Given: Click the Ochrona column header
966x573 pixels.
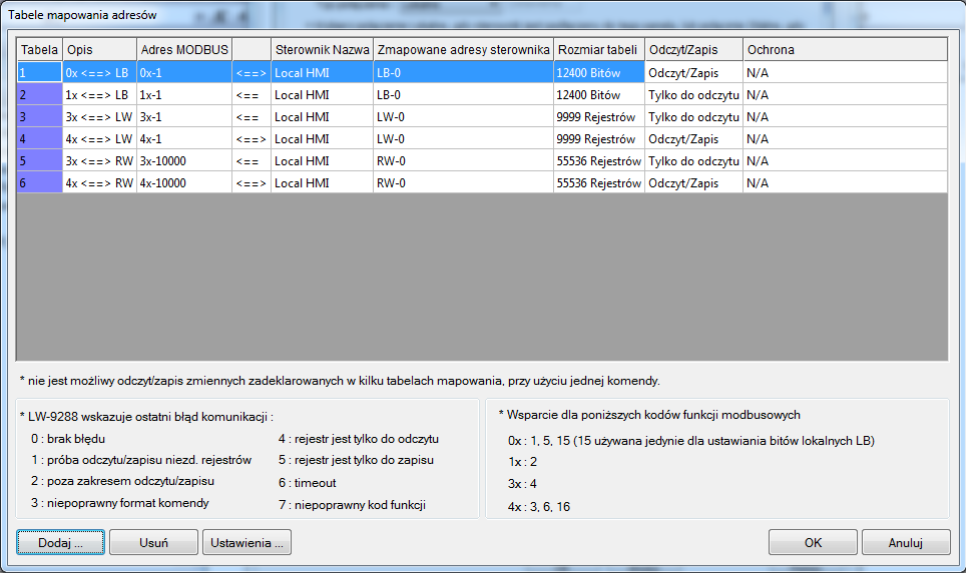Looking at the screenshot, I should pos(845,50).
